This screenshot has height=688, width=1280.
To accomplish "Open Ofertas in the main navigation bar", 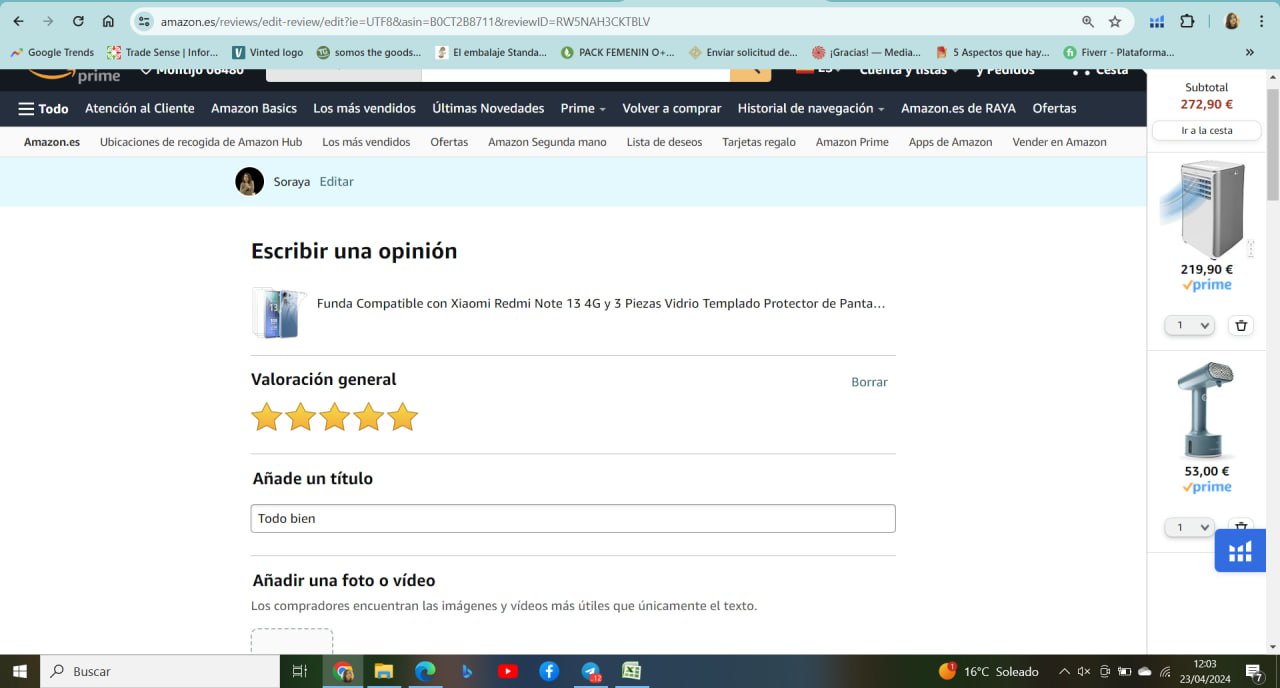I will pyautogui.click(x=1054, y=108).
